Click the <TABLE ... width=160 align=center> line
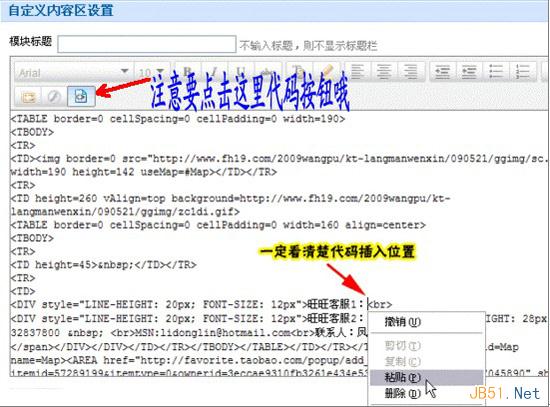The width and height of the screenshot is (550, 407). tap(218, 225)
